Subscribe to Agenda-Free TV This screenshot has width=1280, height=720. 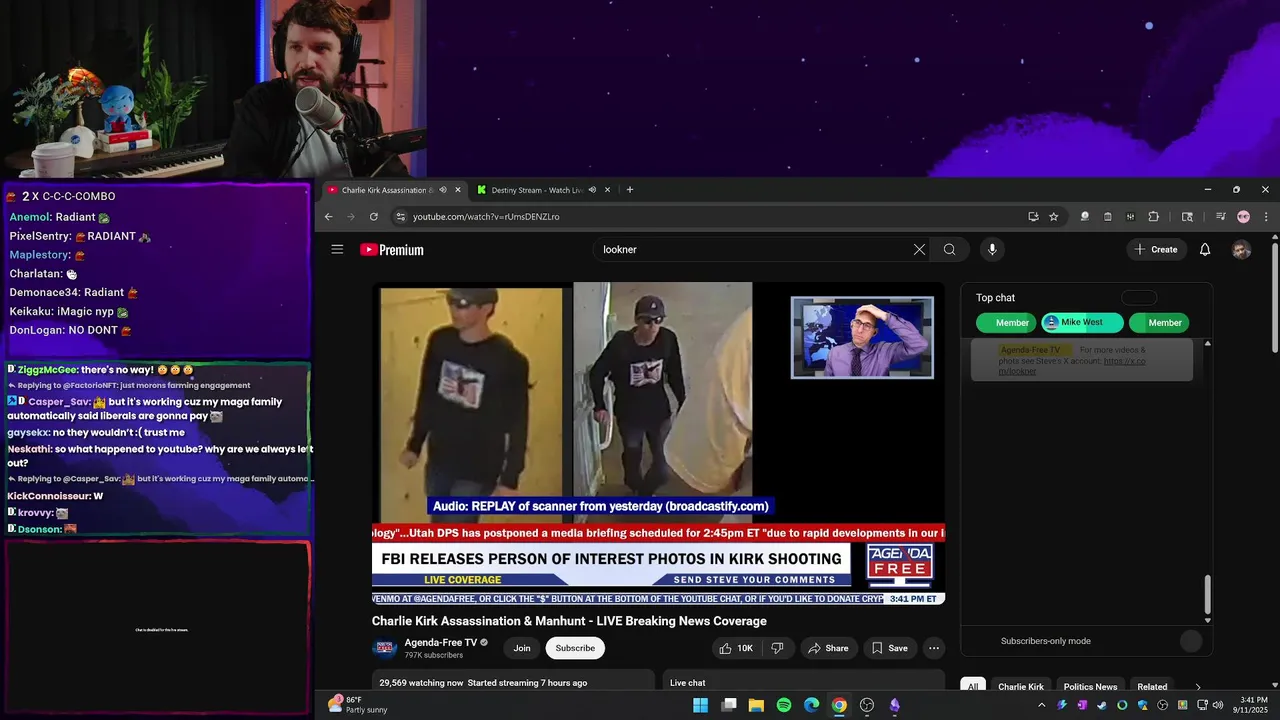[575, 648]
